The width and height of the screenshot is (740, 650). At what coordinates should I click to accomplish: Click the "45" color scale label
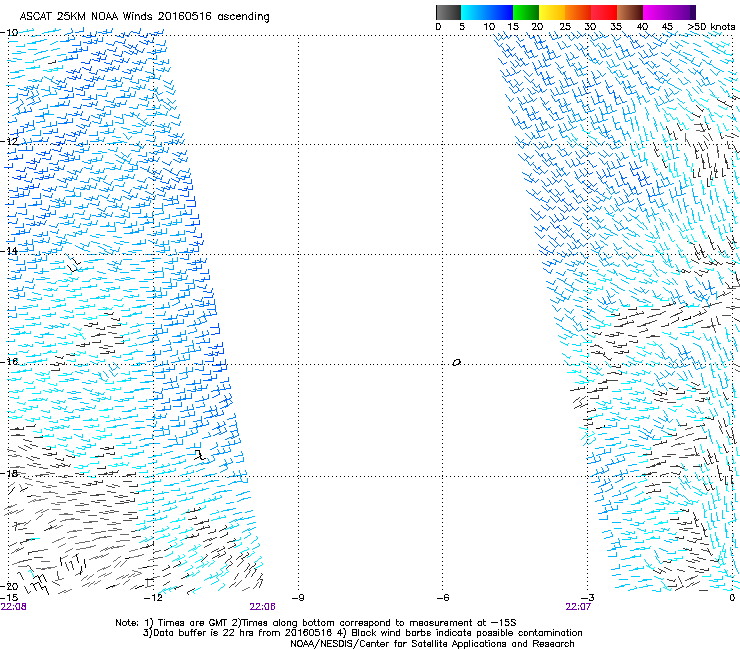667,26
